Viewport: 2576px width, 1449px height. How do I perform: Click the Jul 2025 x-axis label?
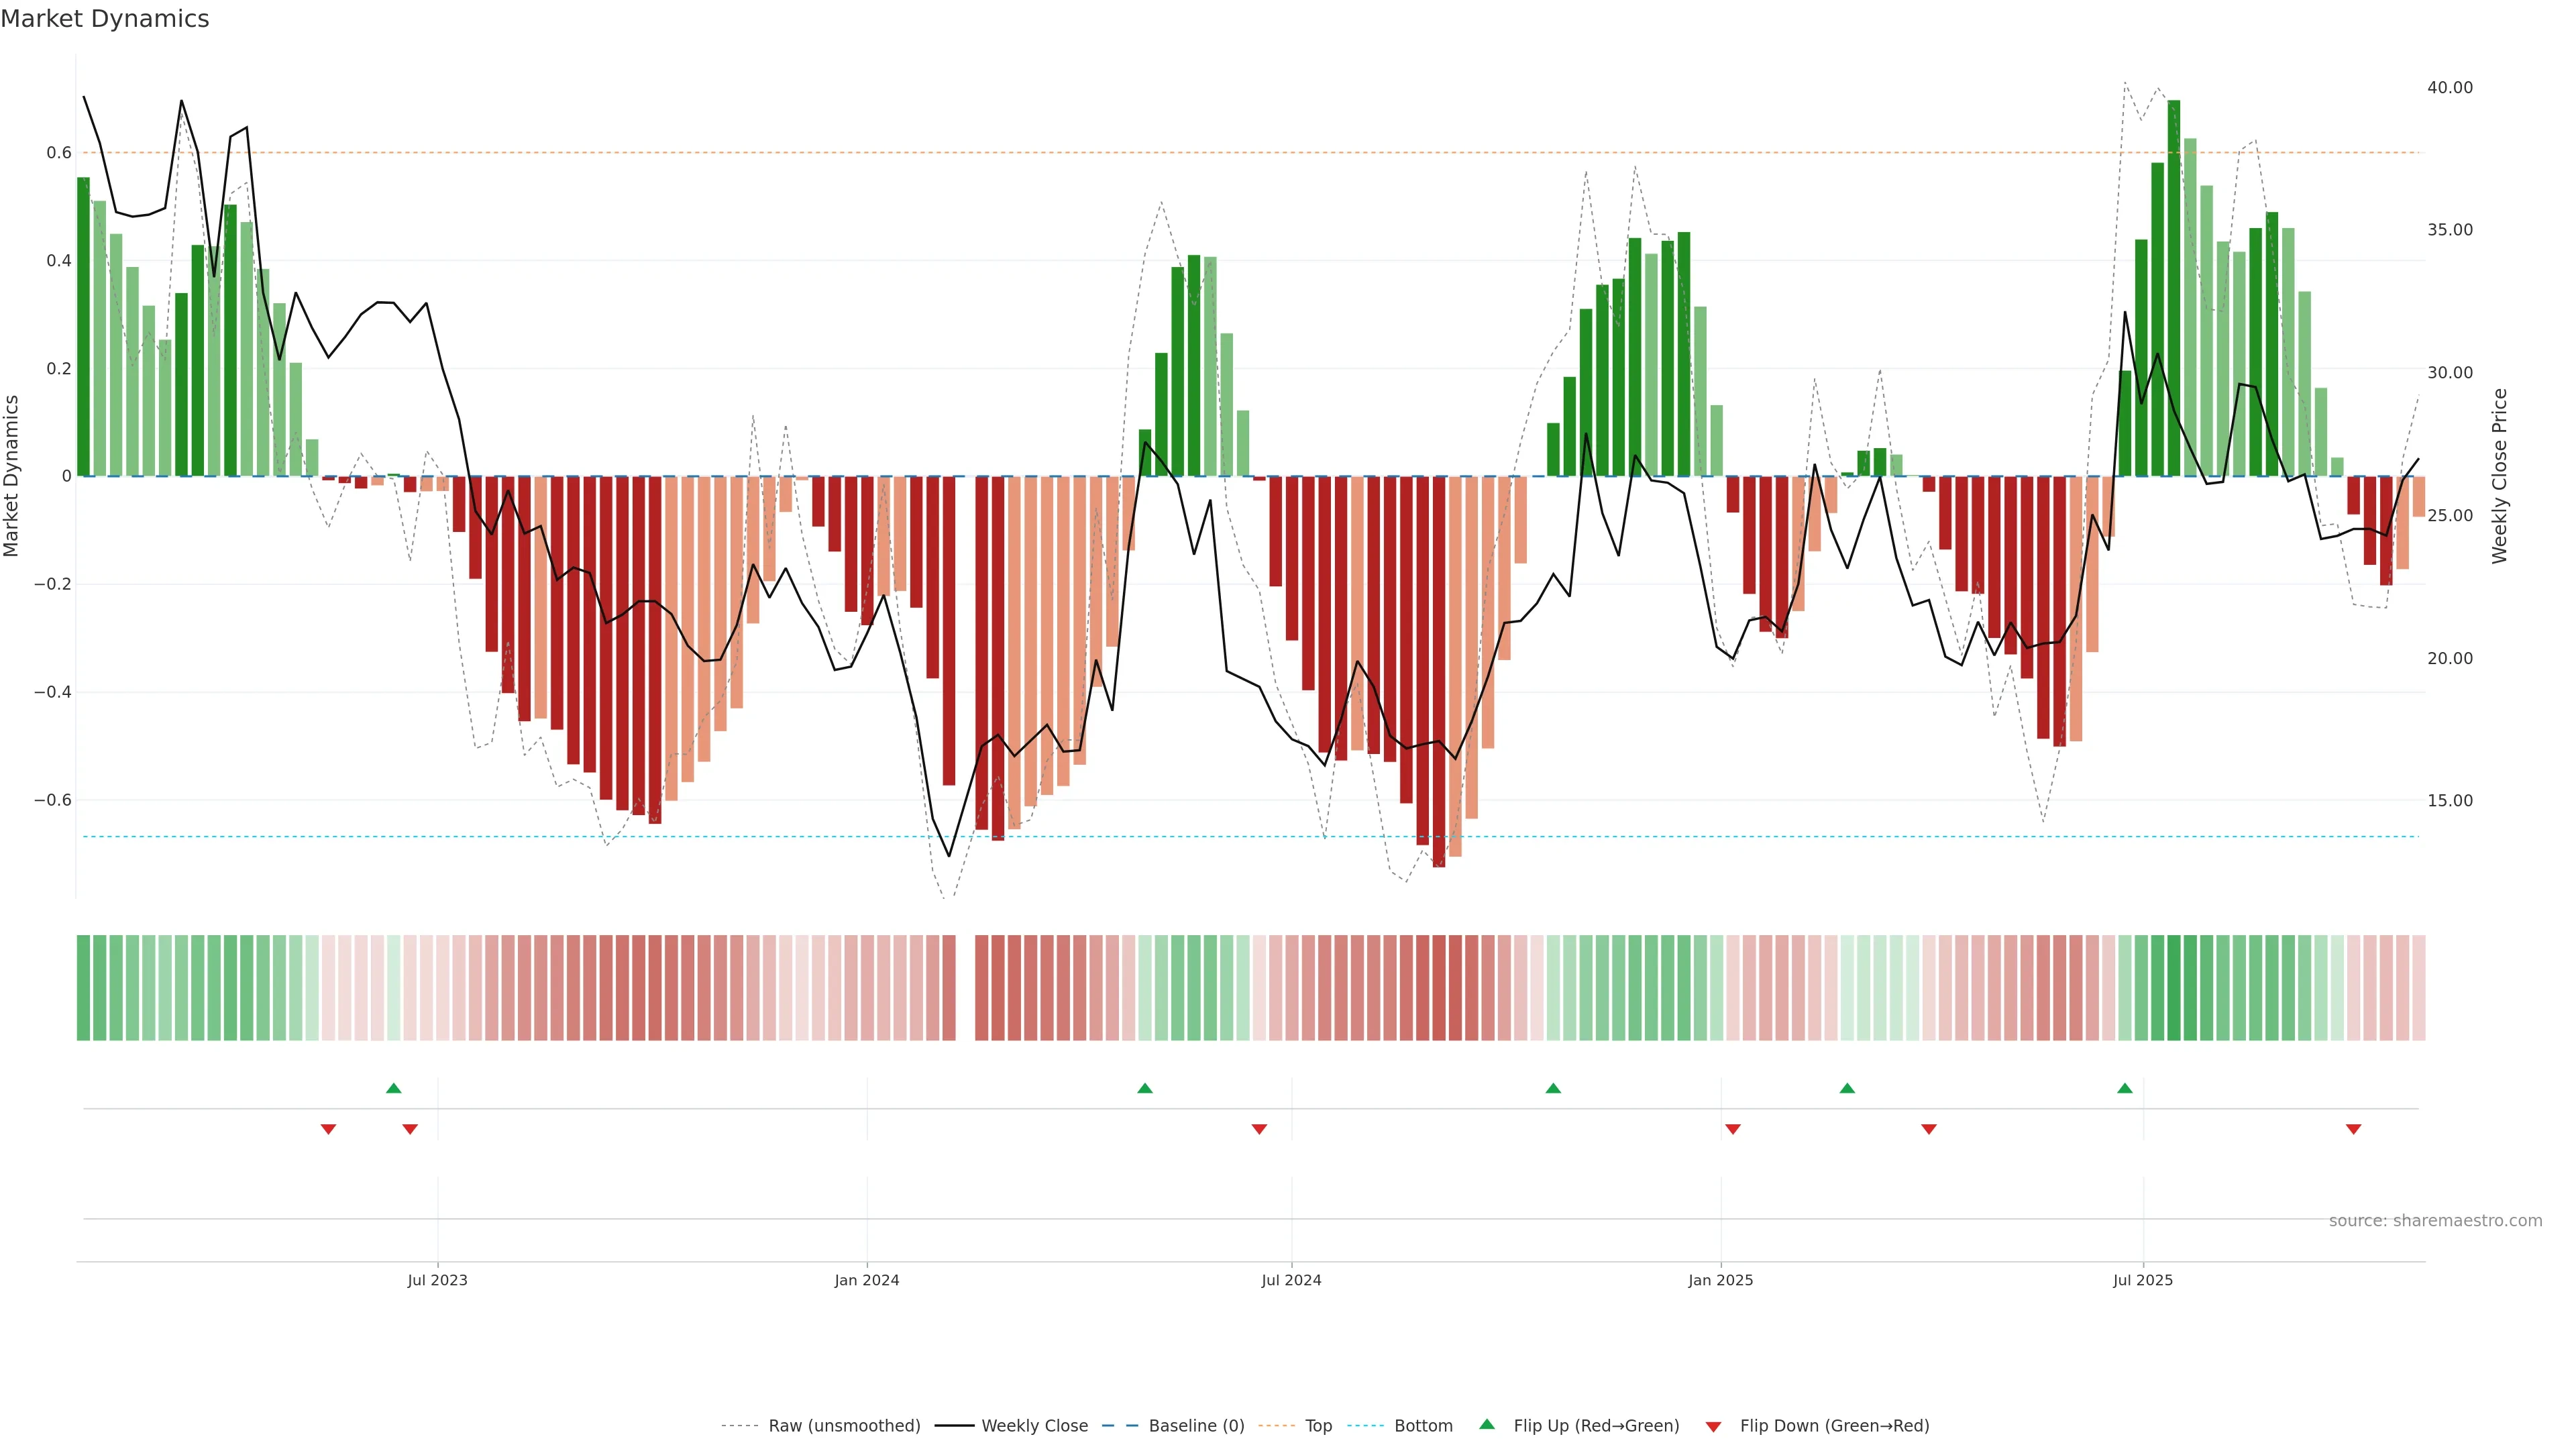click(2142, 1280)
